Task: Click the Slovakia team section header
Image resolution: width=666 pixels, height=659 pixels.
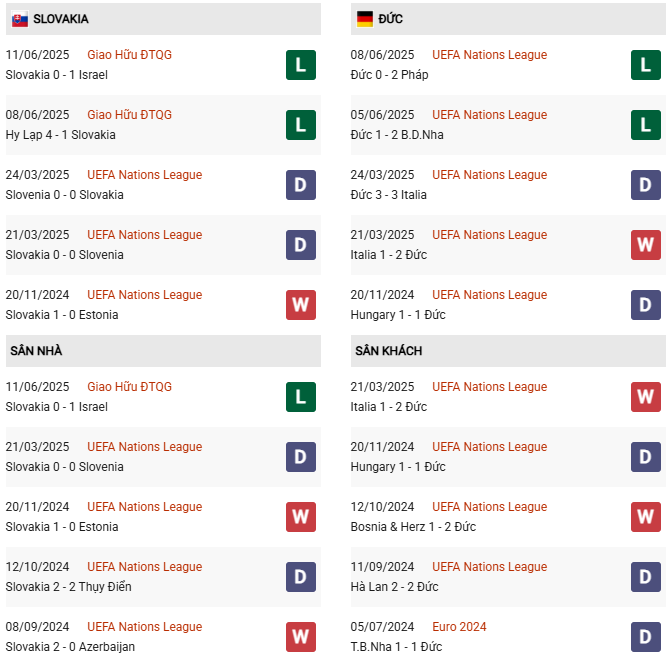Action: [60, 19]
